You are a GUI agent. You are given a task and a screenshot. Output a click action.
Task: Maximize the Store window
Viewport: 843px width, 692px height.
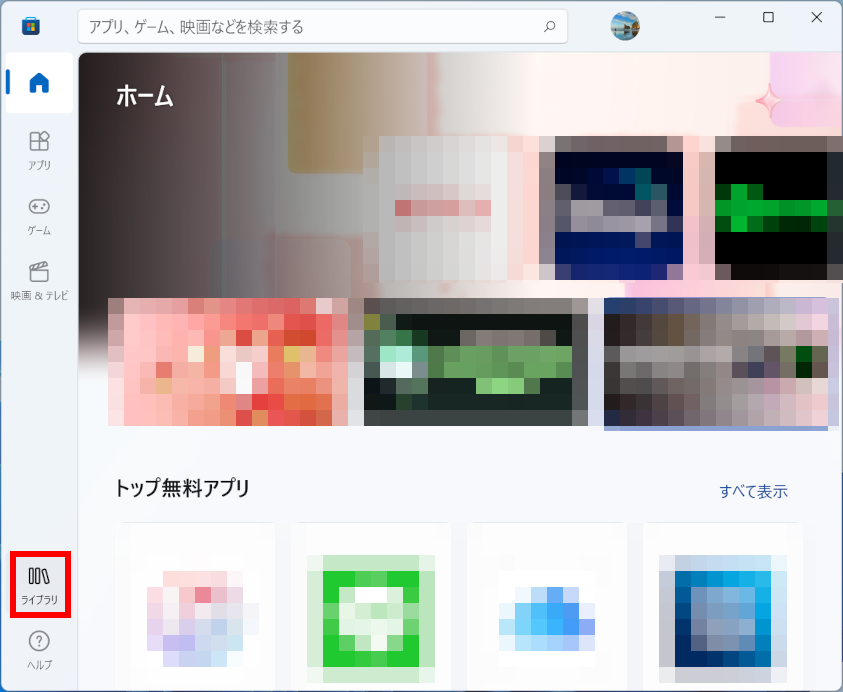coord(768,17)
